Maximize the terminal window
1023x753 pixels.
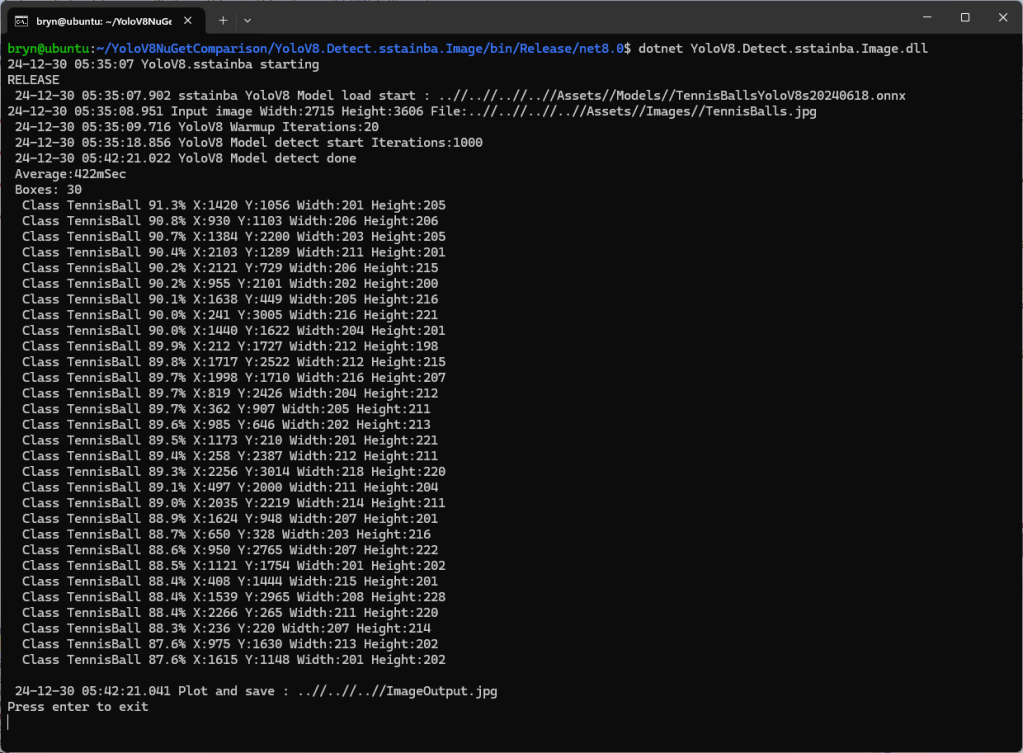[965, 18]
